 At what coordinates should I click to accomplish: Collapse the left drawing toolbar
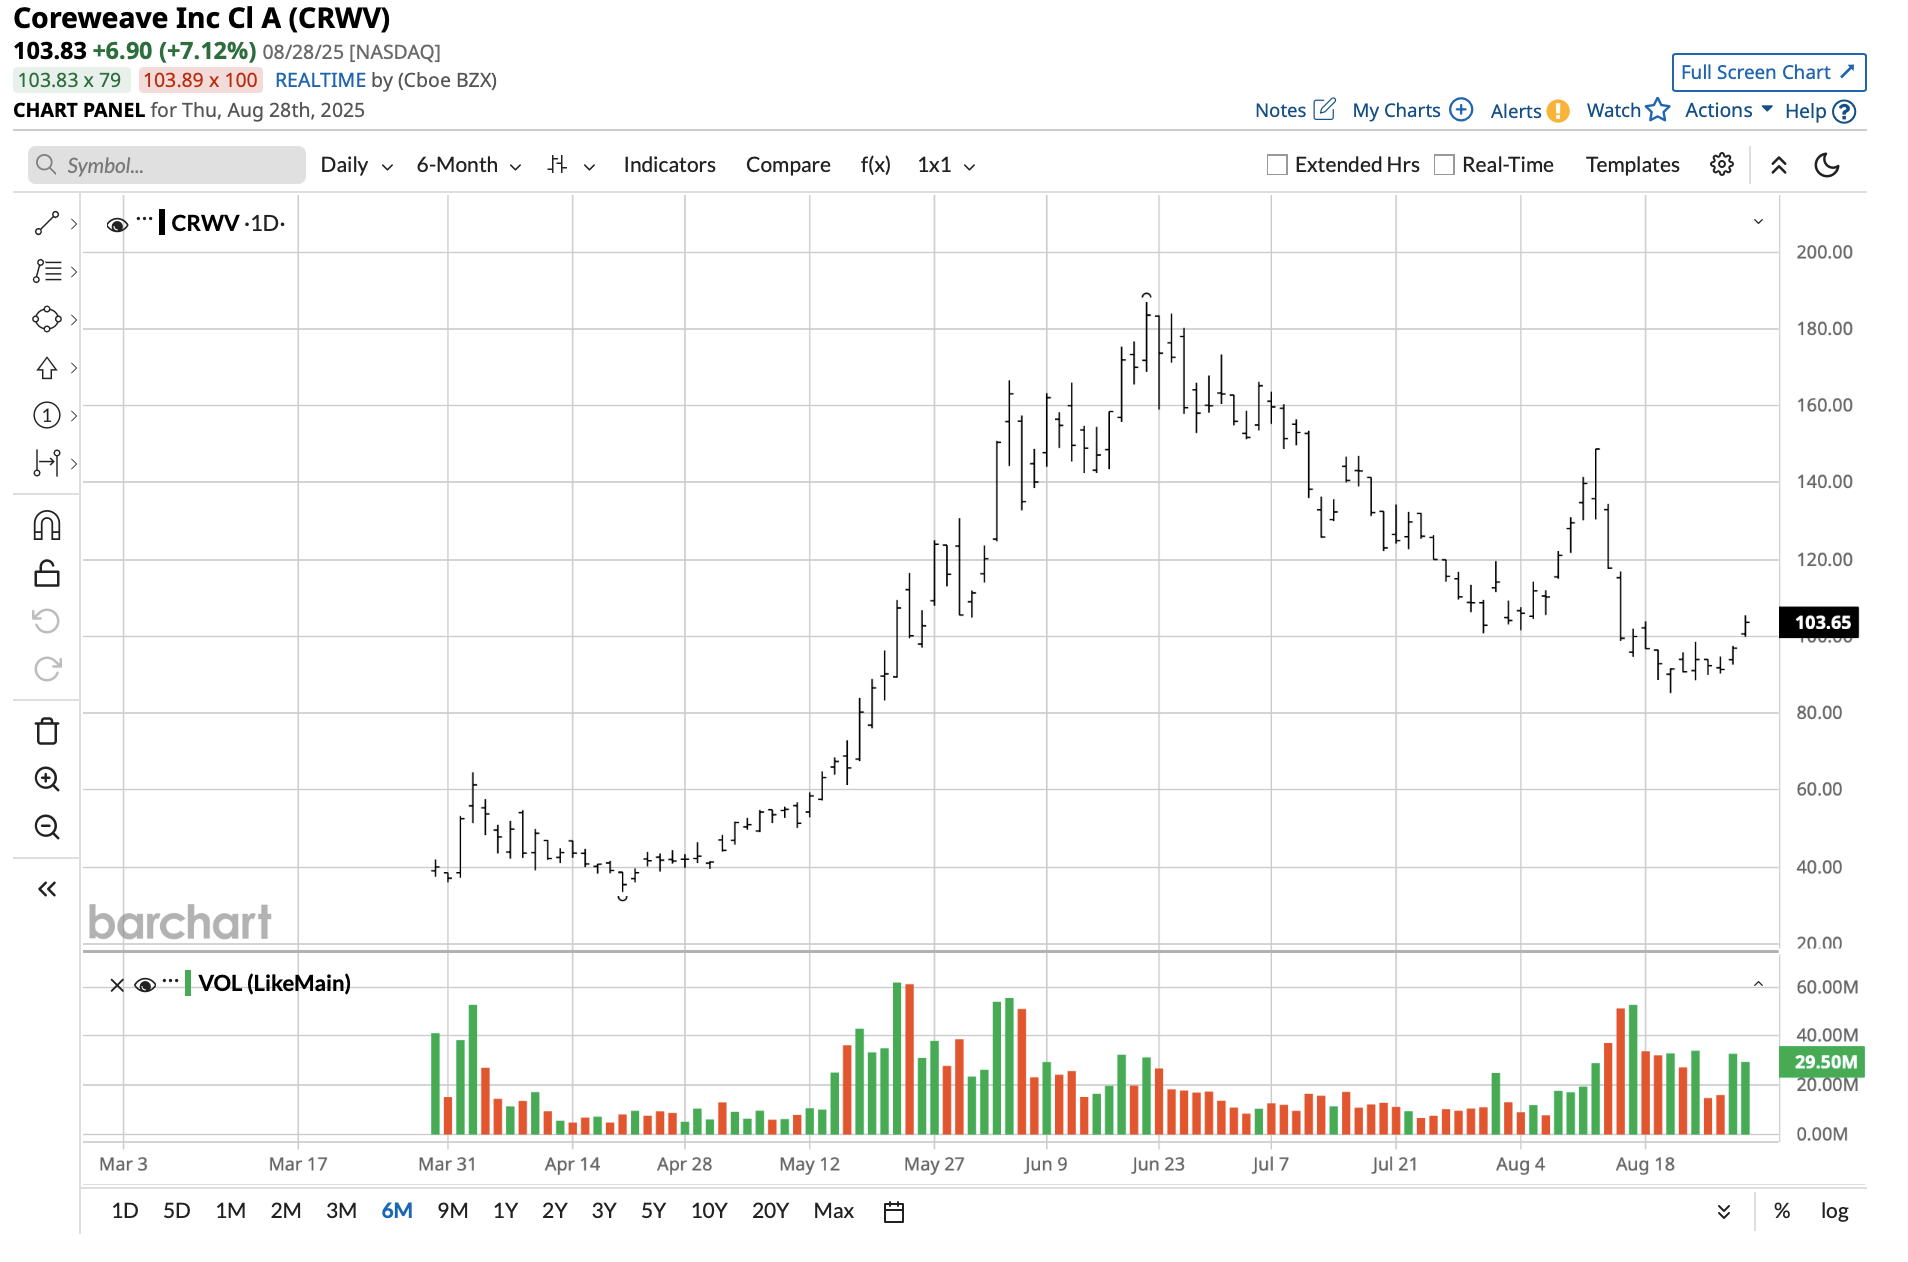[x=47, y=889]
